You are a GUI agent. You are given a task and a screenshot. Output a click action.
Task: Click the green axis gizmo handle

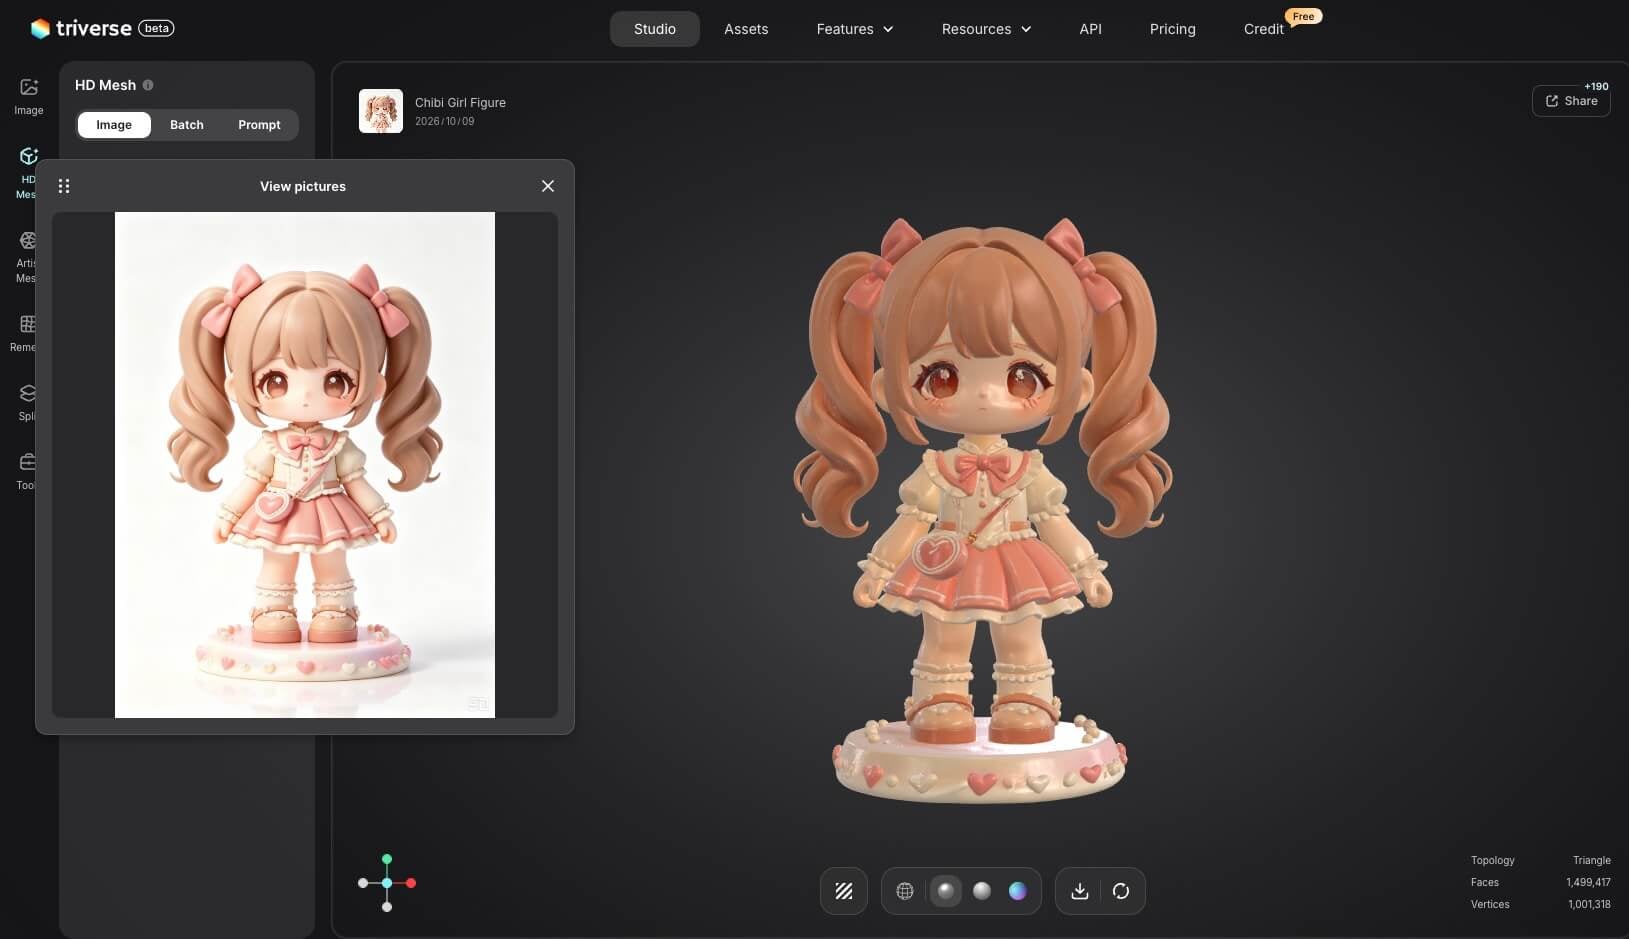(387, 859)
